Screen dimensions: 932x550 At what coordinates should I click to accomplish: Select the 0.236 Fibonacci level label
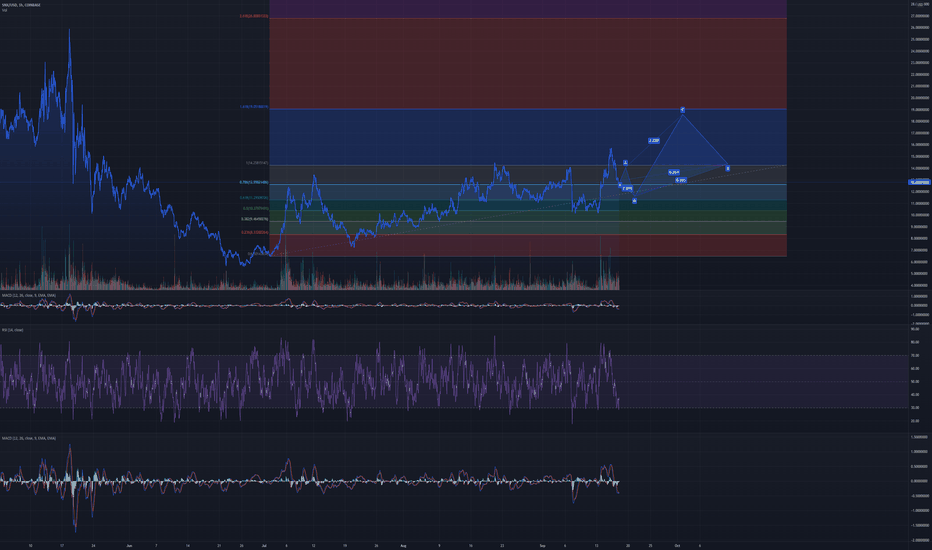pos(254,232)
